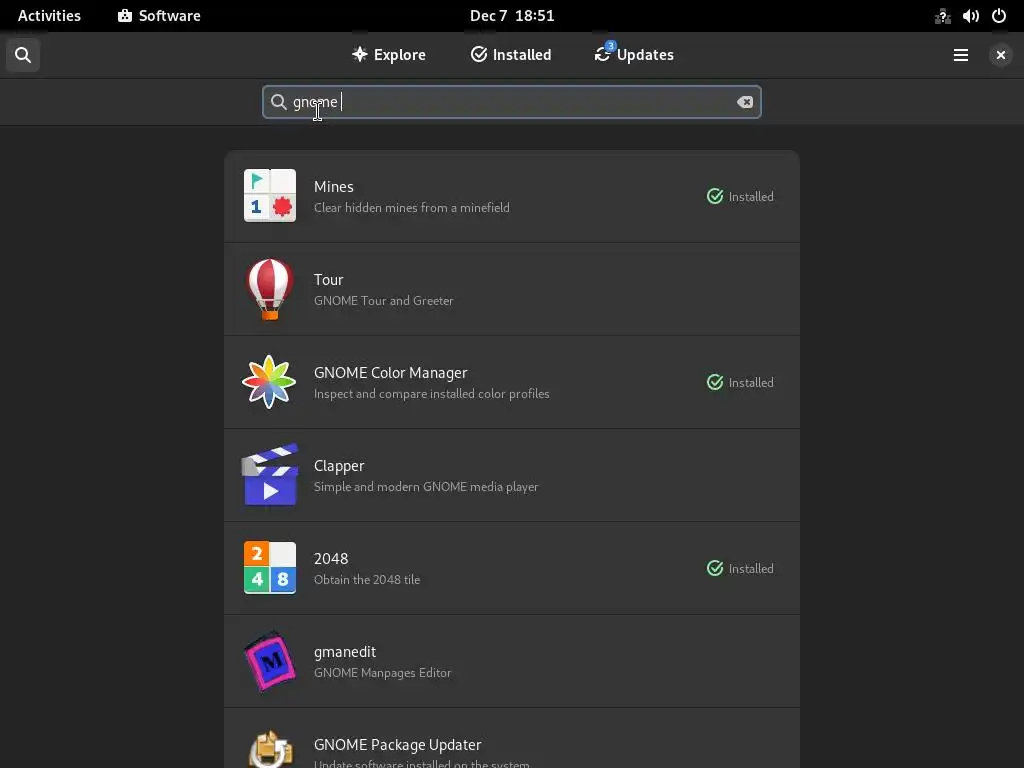Click the gmanedit title text
The height and width of the screenshot is (768, 1024).
coord(345,652)
